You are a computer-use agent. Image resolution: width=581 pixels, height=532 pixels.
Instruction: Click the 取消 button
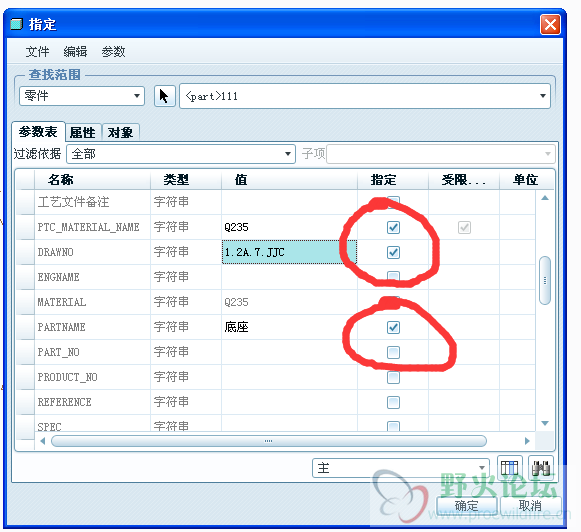[530, 506]
